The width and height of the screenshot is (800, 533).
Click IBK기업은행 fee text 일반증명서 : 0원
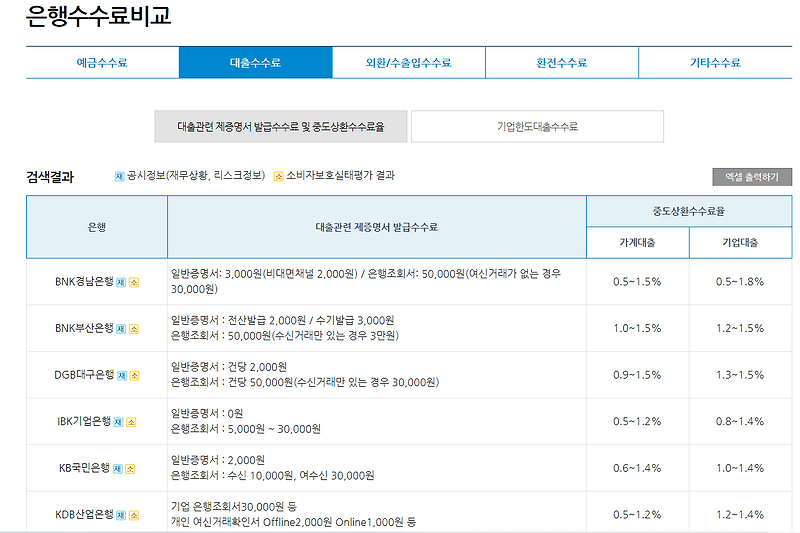[207, 413]
